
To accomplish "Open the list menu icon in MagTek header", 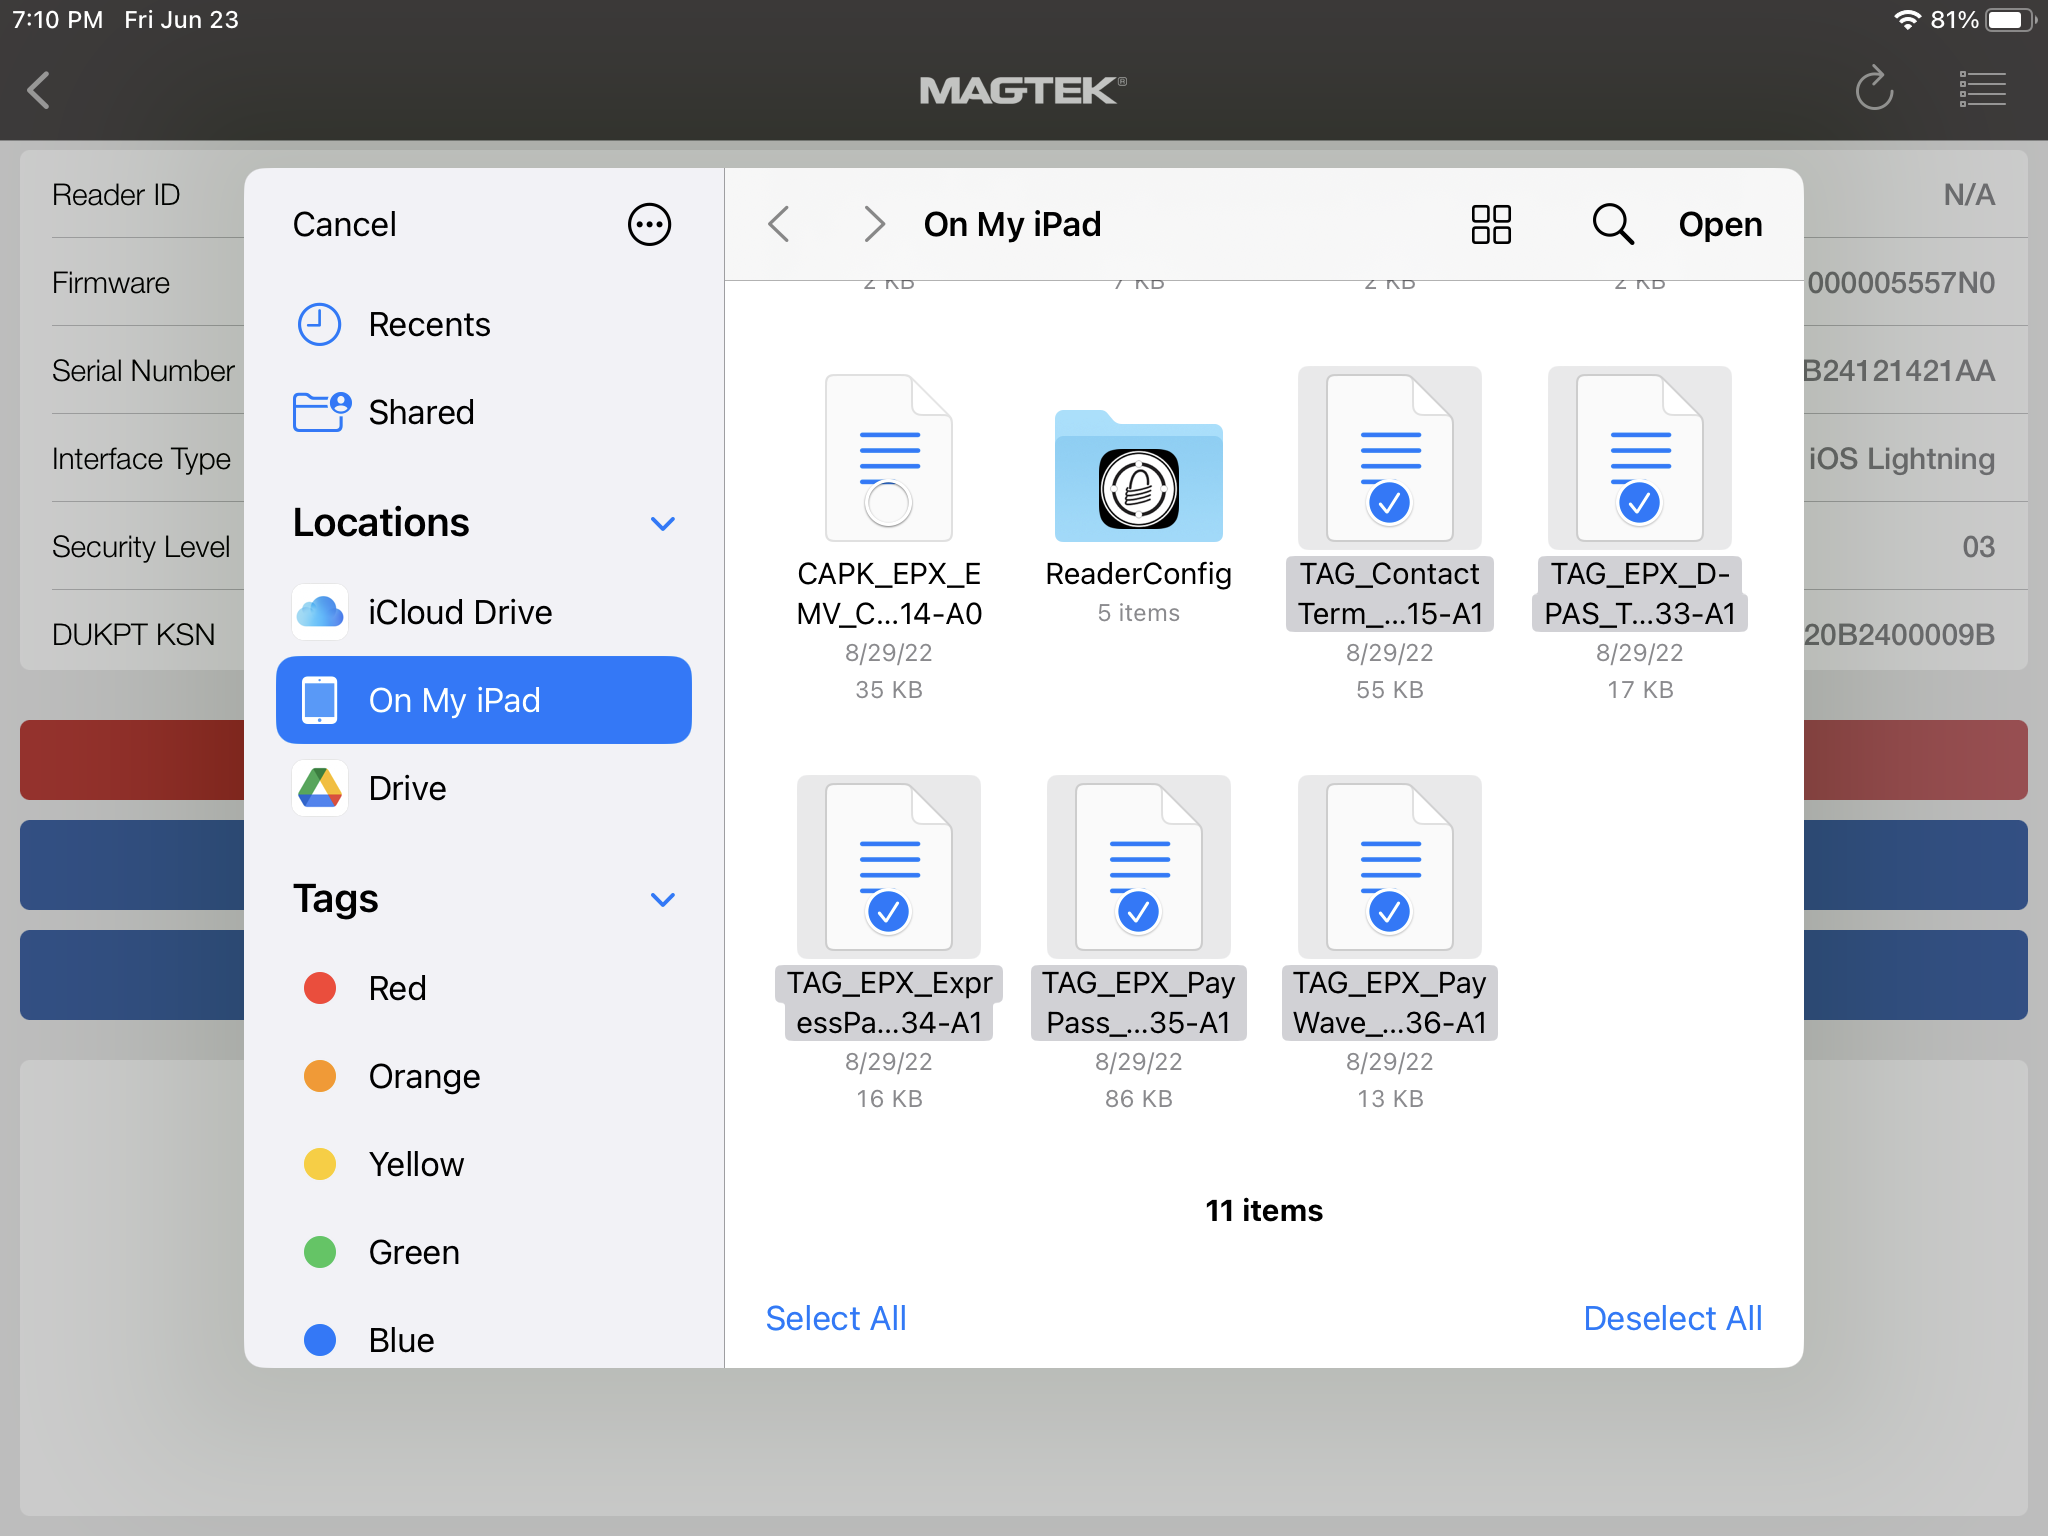I will [1982, 89].
